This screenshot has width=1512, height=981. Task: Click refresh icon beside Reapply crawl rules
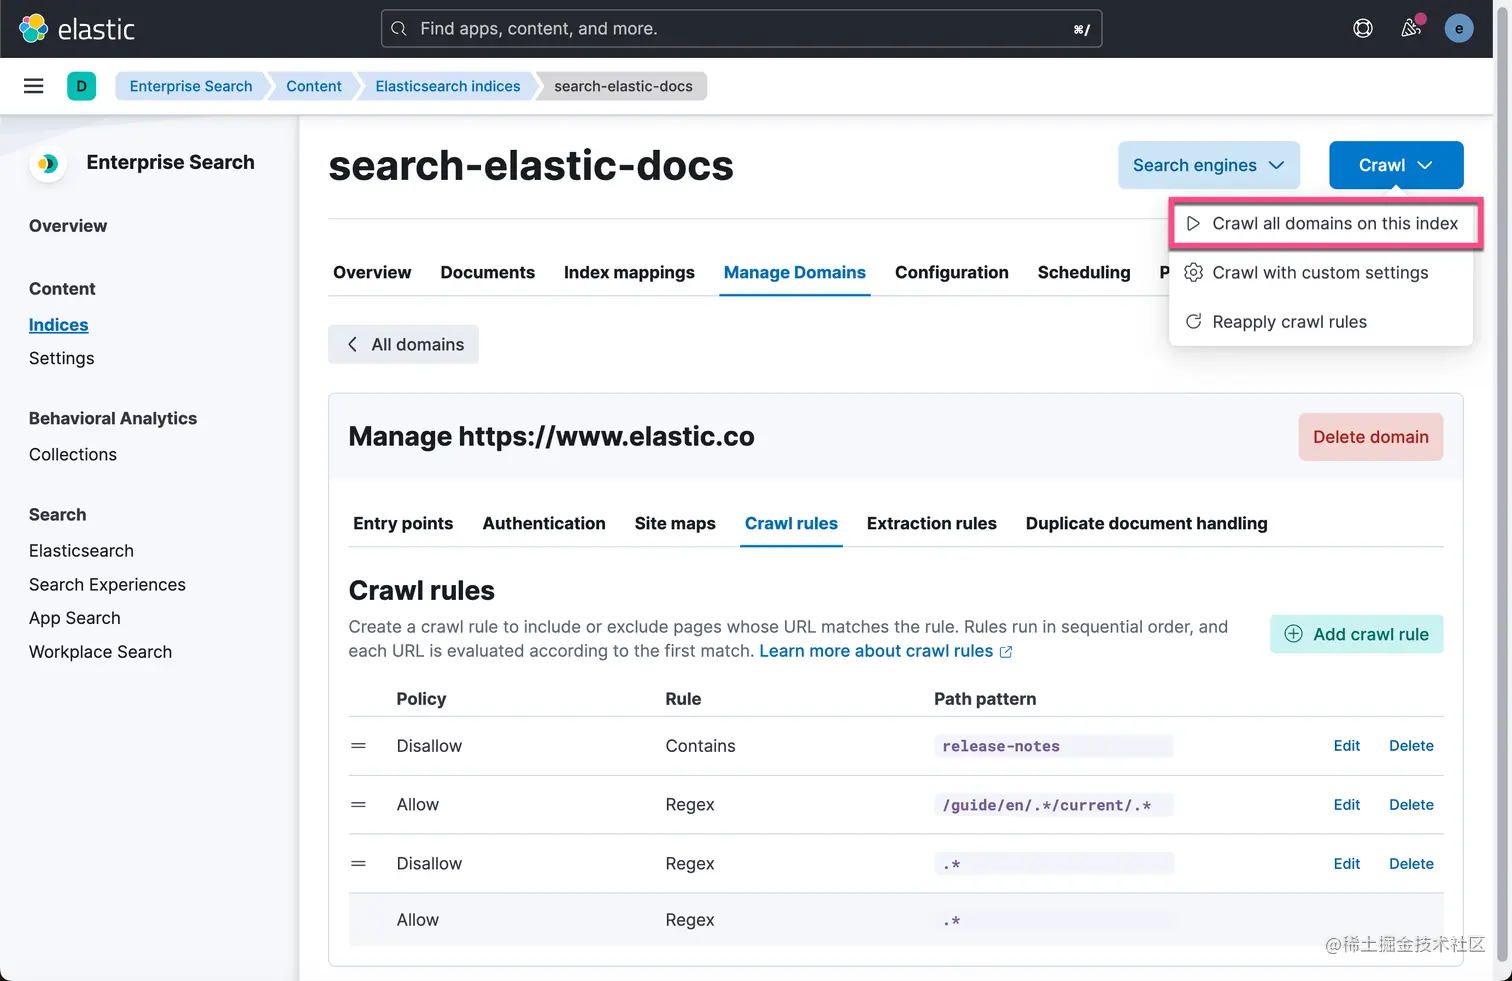(1193, 322)
